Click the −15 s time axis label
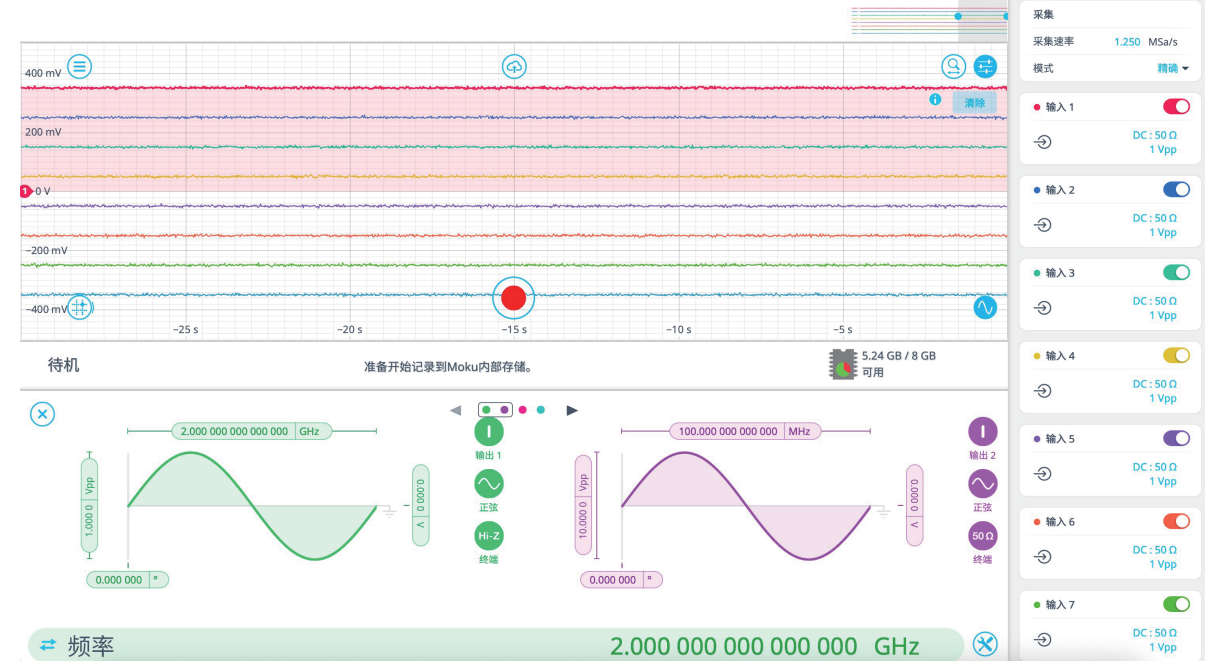Viewport: 1205px width, 666px height. pyautogui.click(x=514, y=330)
